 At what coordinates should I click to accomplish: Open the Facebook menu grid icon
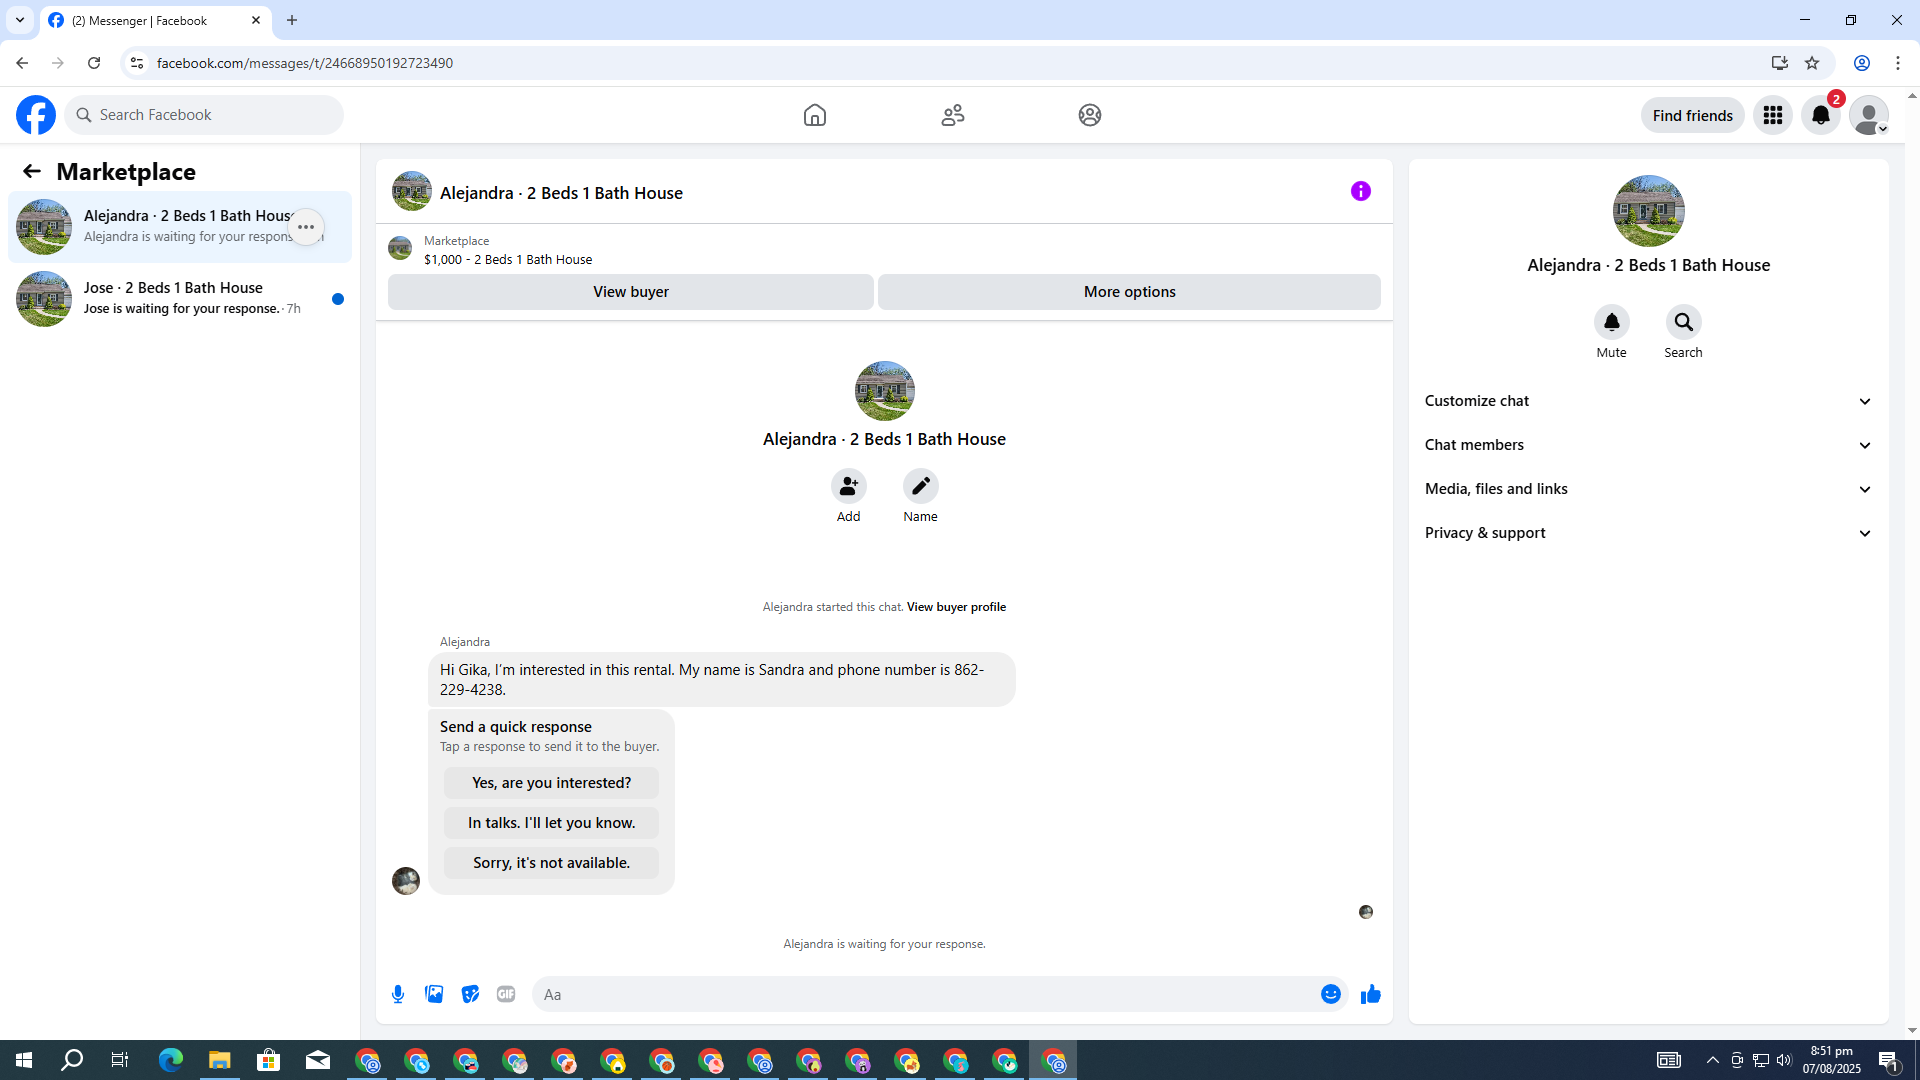click(1773, 115)
